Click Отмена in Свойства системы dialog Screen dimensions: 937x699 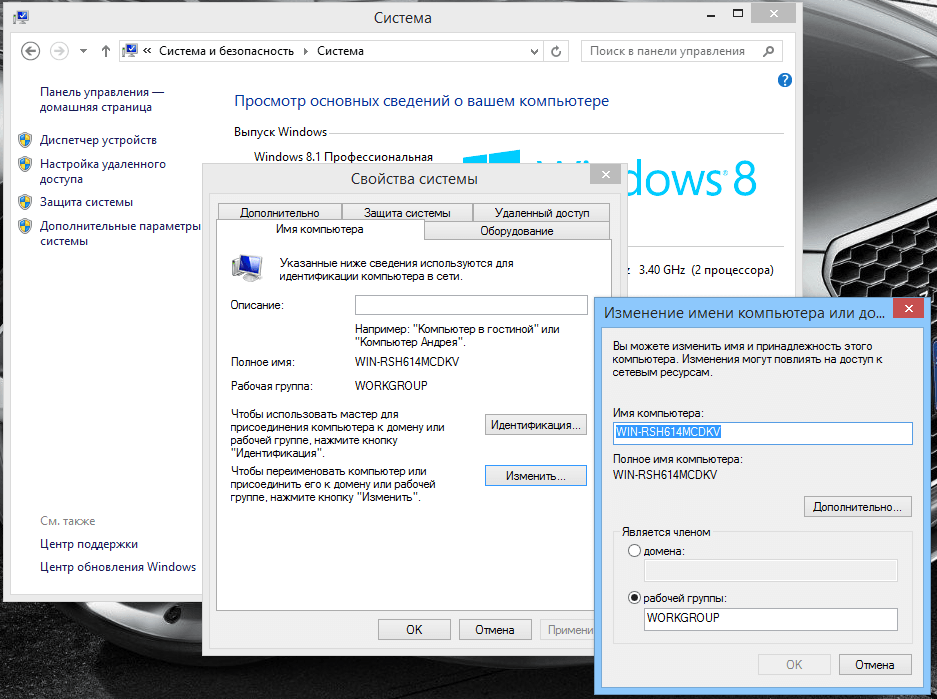(x=495, y=630)
